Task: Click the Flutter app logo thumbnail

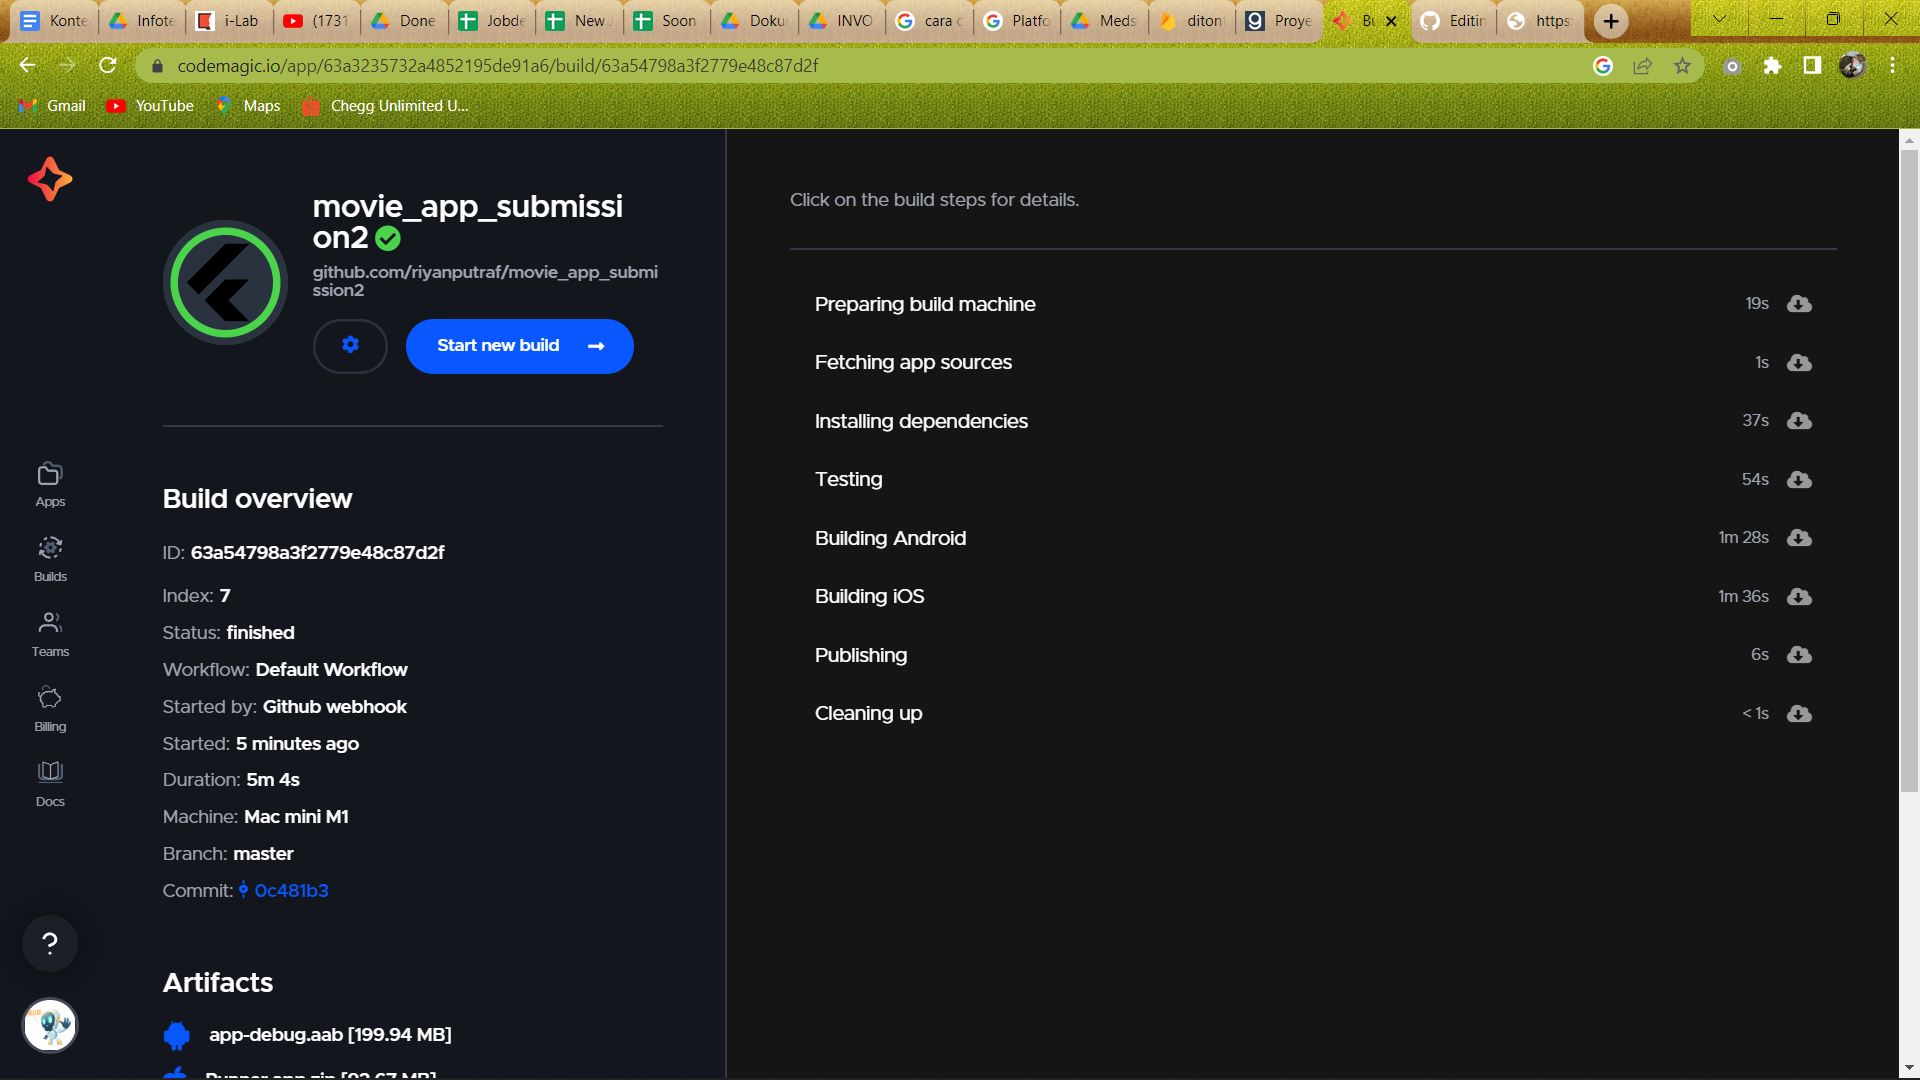Action: tap(225, 282)
